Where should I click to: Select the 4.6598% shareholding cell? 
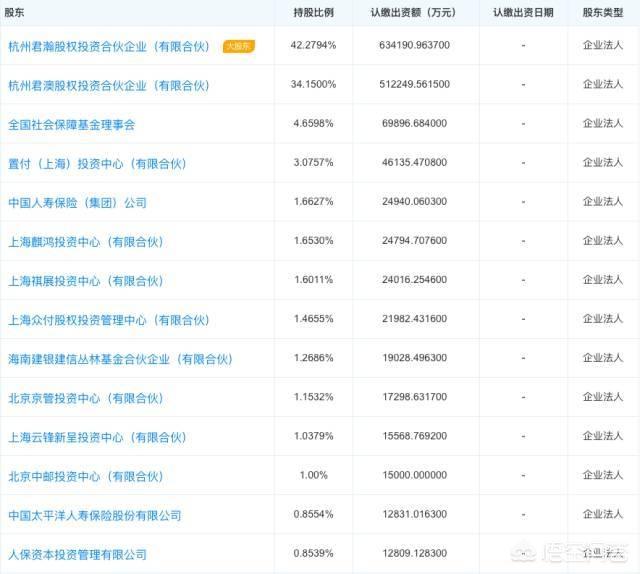tap(313, 123)
